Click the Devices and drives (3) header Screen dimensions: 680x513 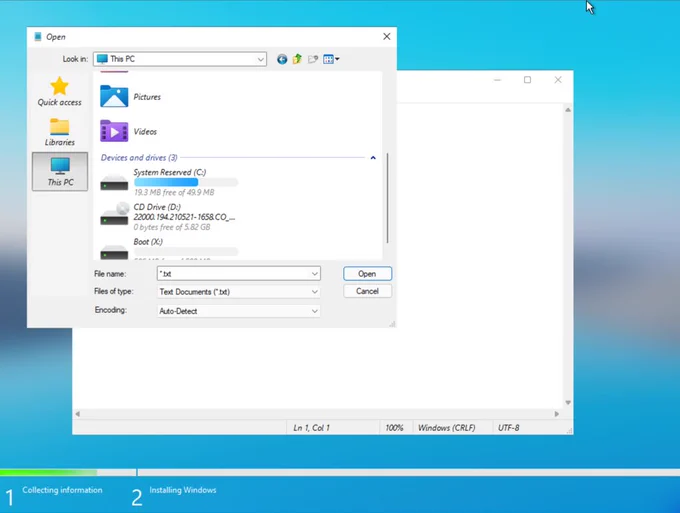pos(139,157)
